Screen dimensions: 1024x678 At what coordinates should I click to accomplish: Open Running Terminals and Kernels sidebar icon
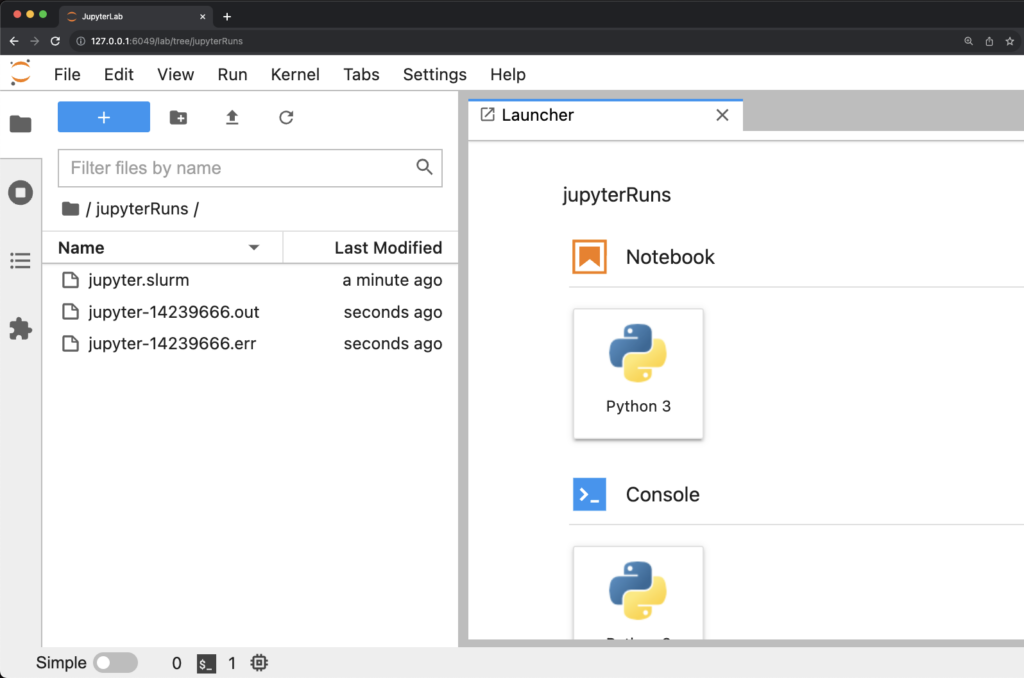(20, 193)
